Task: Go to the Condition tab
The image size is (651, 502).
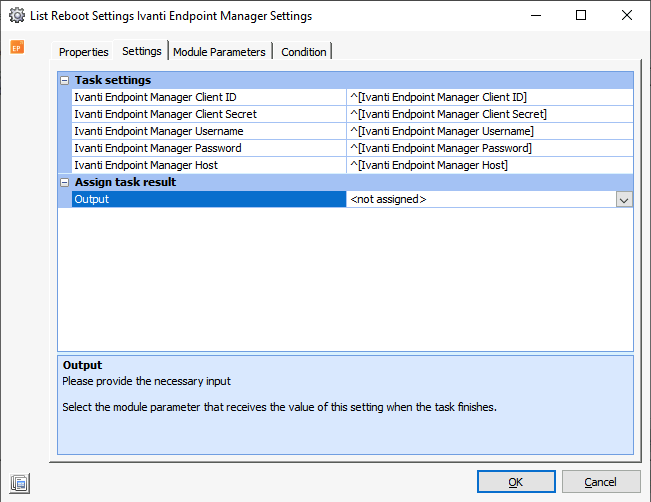Action: click(303, 52)
